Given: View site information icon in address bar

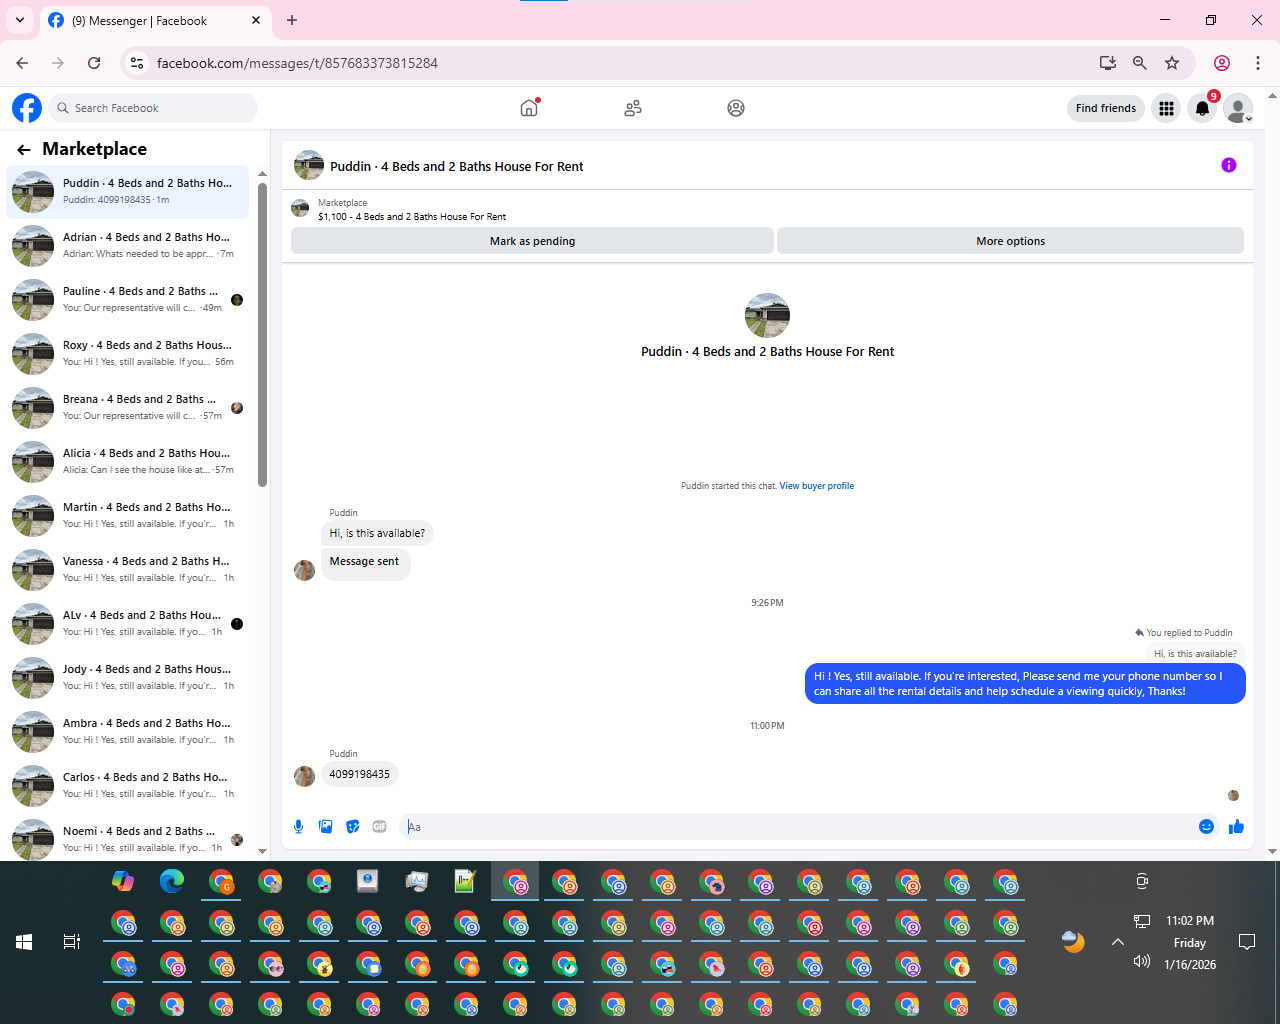Looking at the screenshot, I should click(x=138, y=63).
